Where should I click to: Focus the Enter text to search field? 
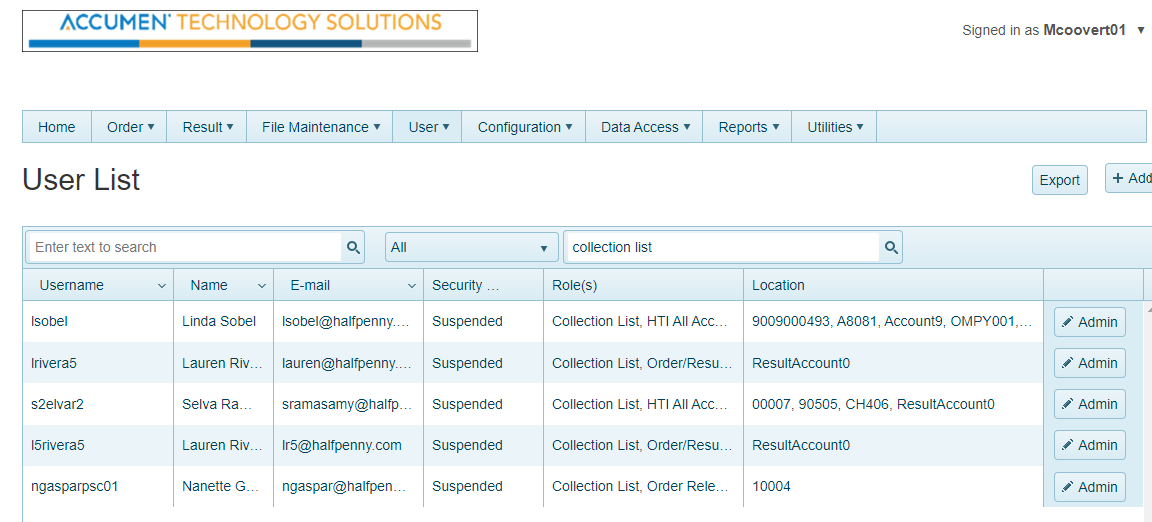[x=185, y=247]
